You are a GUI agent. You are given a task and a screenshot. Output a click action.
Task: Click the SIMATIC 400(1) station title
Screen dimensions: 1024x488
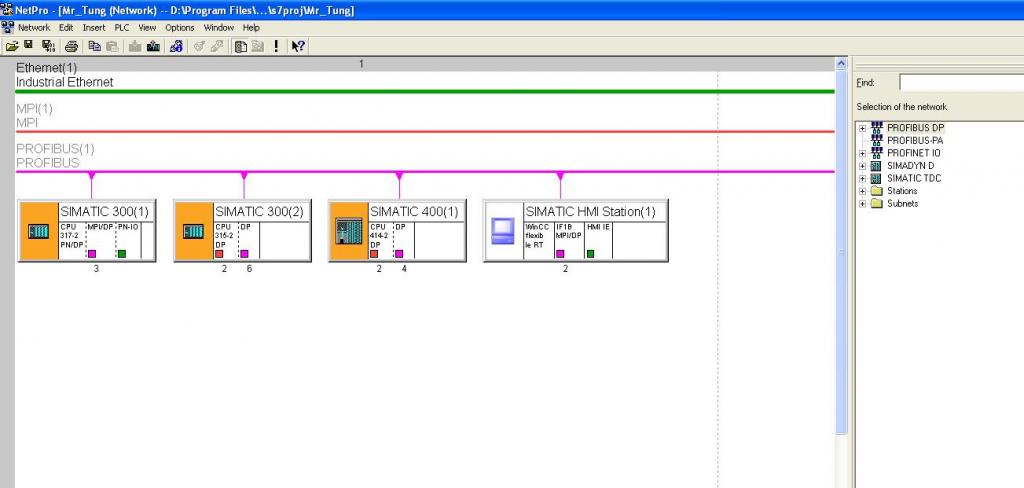coord(414,212)
